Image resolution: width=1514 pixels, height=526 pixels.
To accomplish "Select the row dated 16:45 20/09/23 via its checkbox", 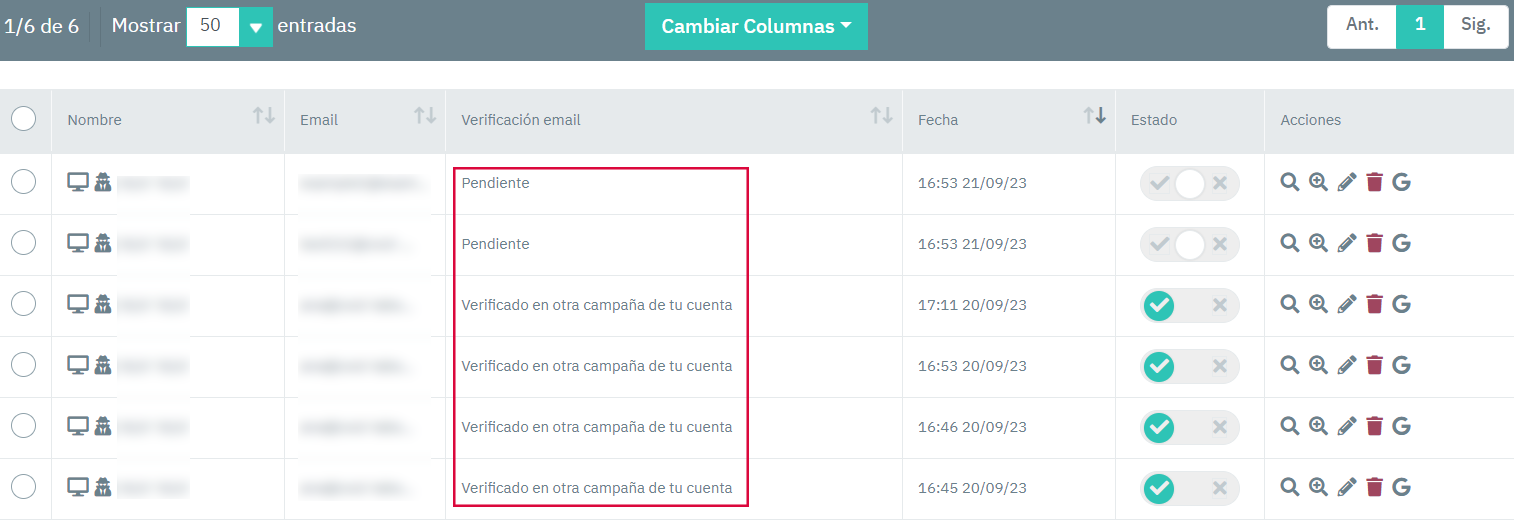I will tap(23, 486).
